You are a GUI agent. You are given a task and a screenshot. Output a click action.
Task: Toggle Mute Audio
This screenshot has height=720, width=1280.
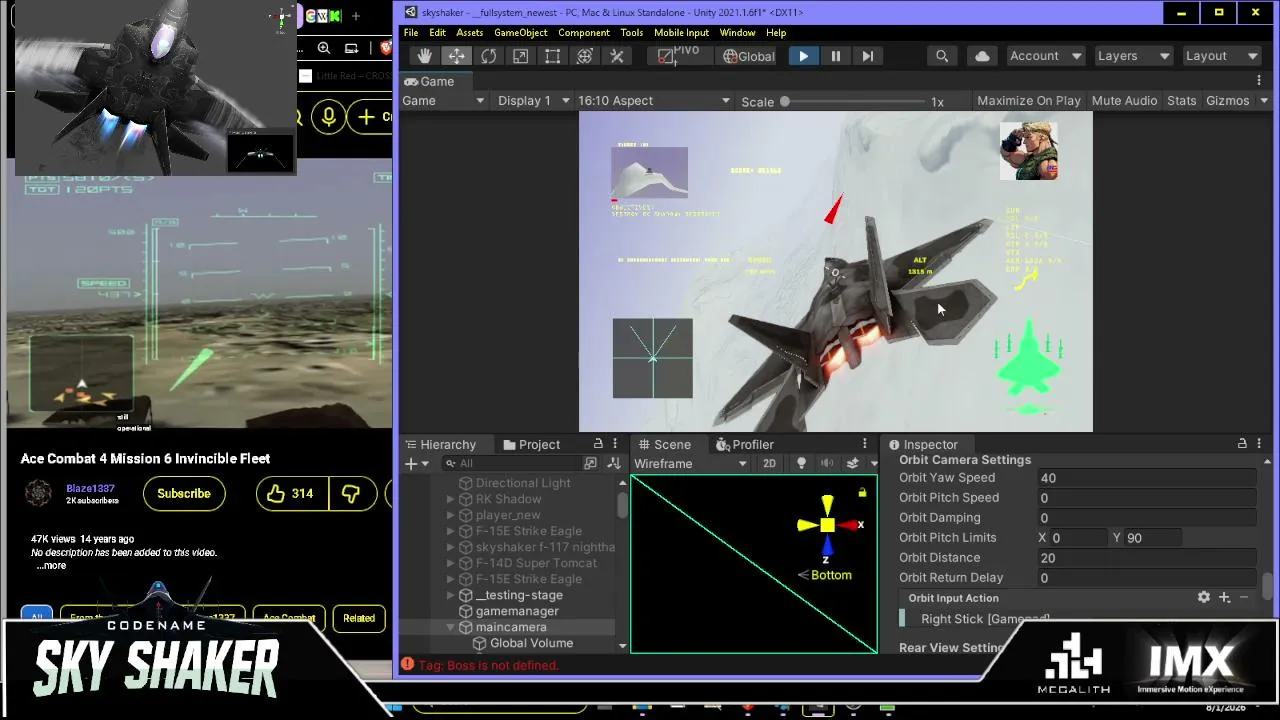[1124, 101]
